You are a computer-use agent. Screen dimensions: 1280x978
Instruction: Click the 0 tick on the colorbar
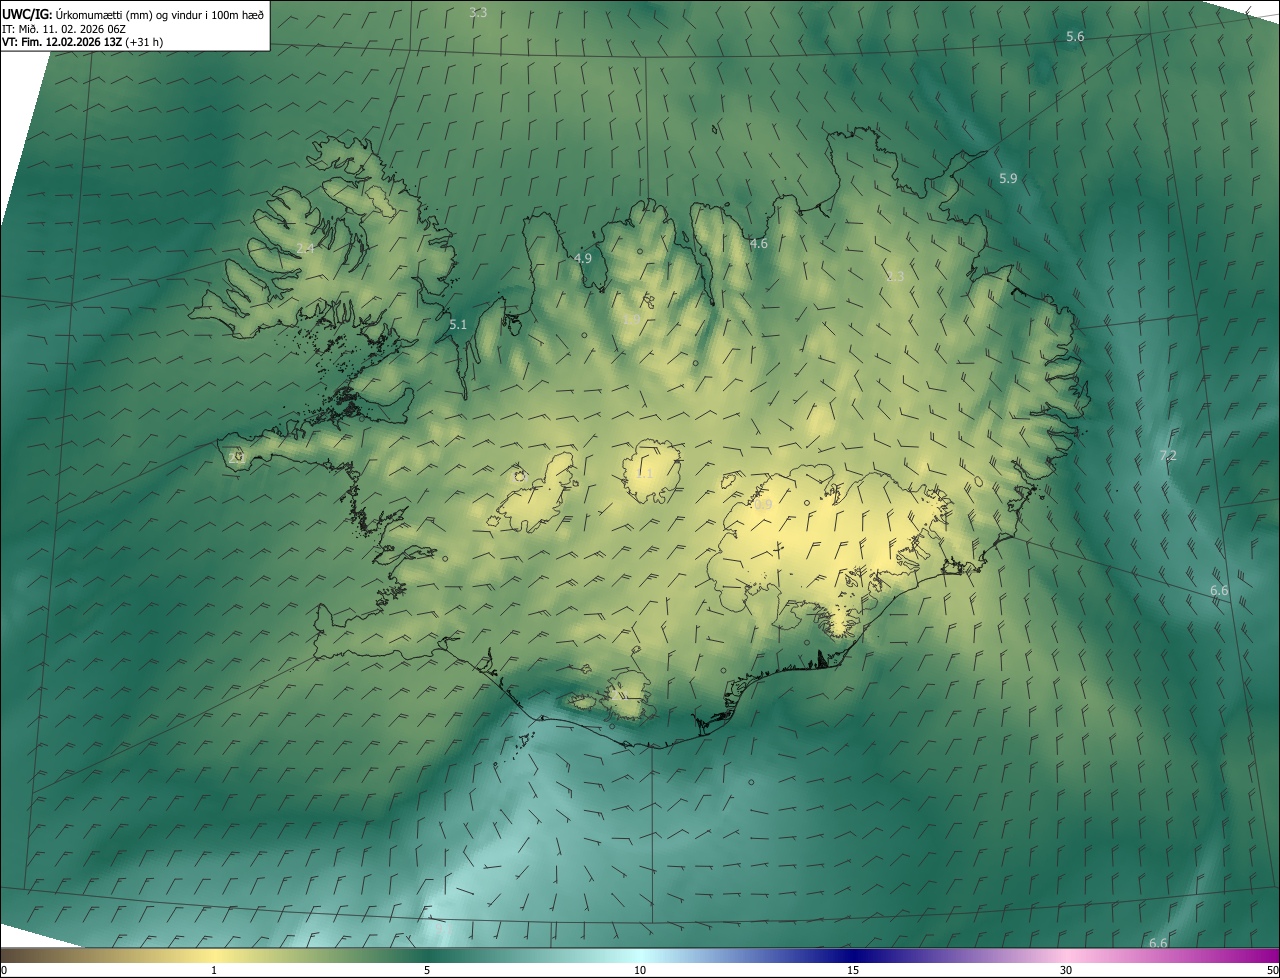pyautogui.click(x=4, y=970)
